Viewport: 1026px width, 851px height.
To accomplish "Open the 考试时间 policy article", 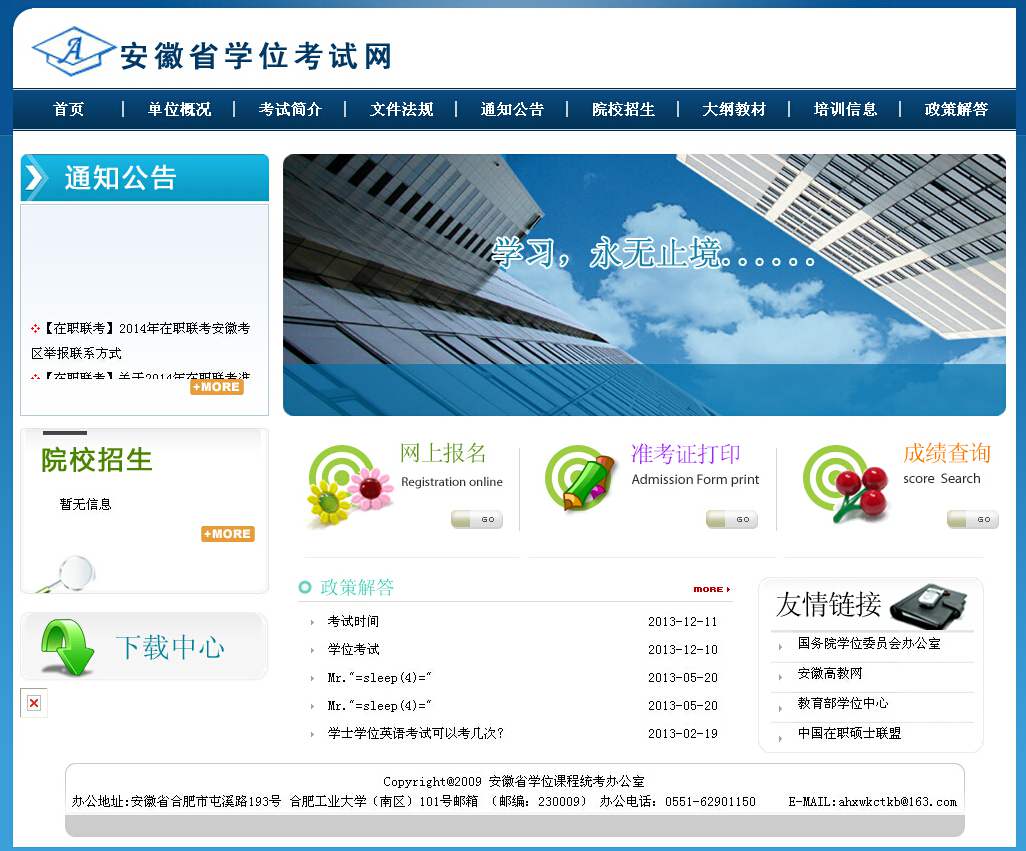I will [x=353, y=621].
